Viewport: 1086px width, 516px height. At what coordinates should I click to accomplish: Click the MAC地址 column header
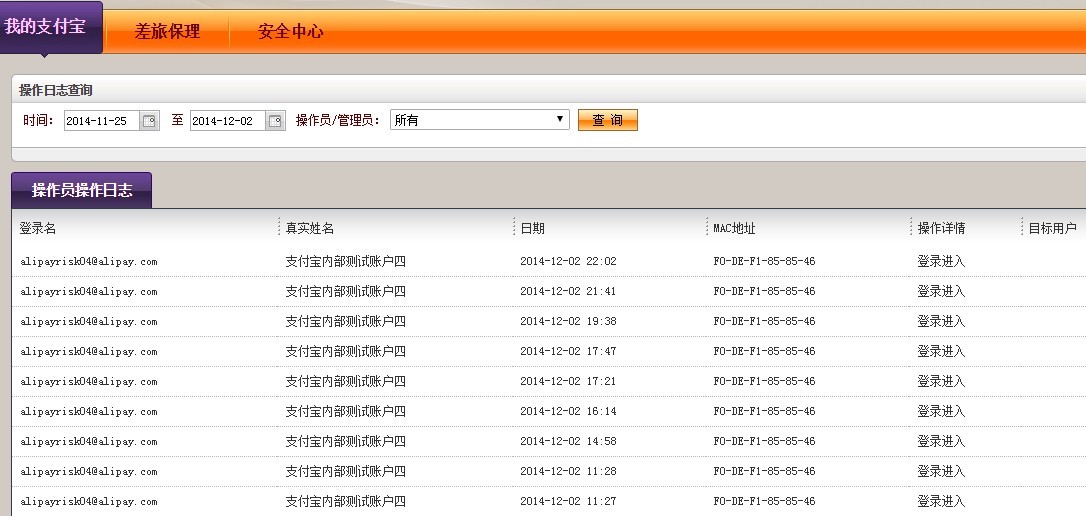pos(734,228)
